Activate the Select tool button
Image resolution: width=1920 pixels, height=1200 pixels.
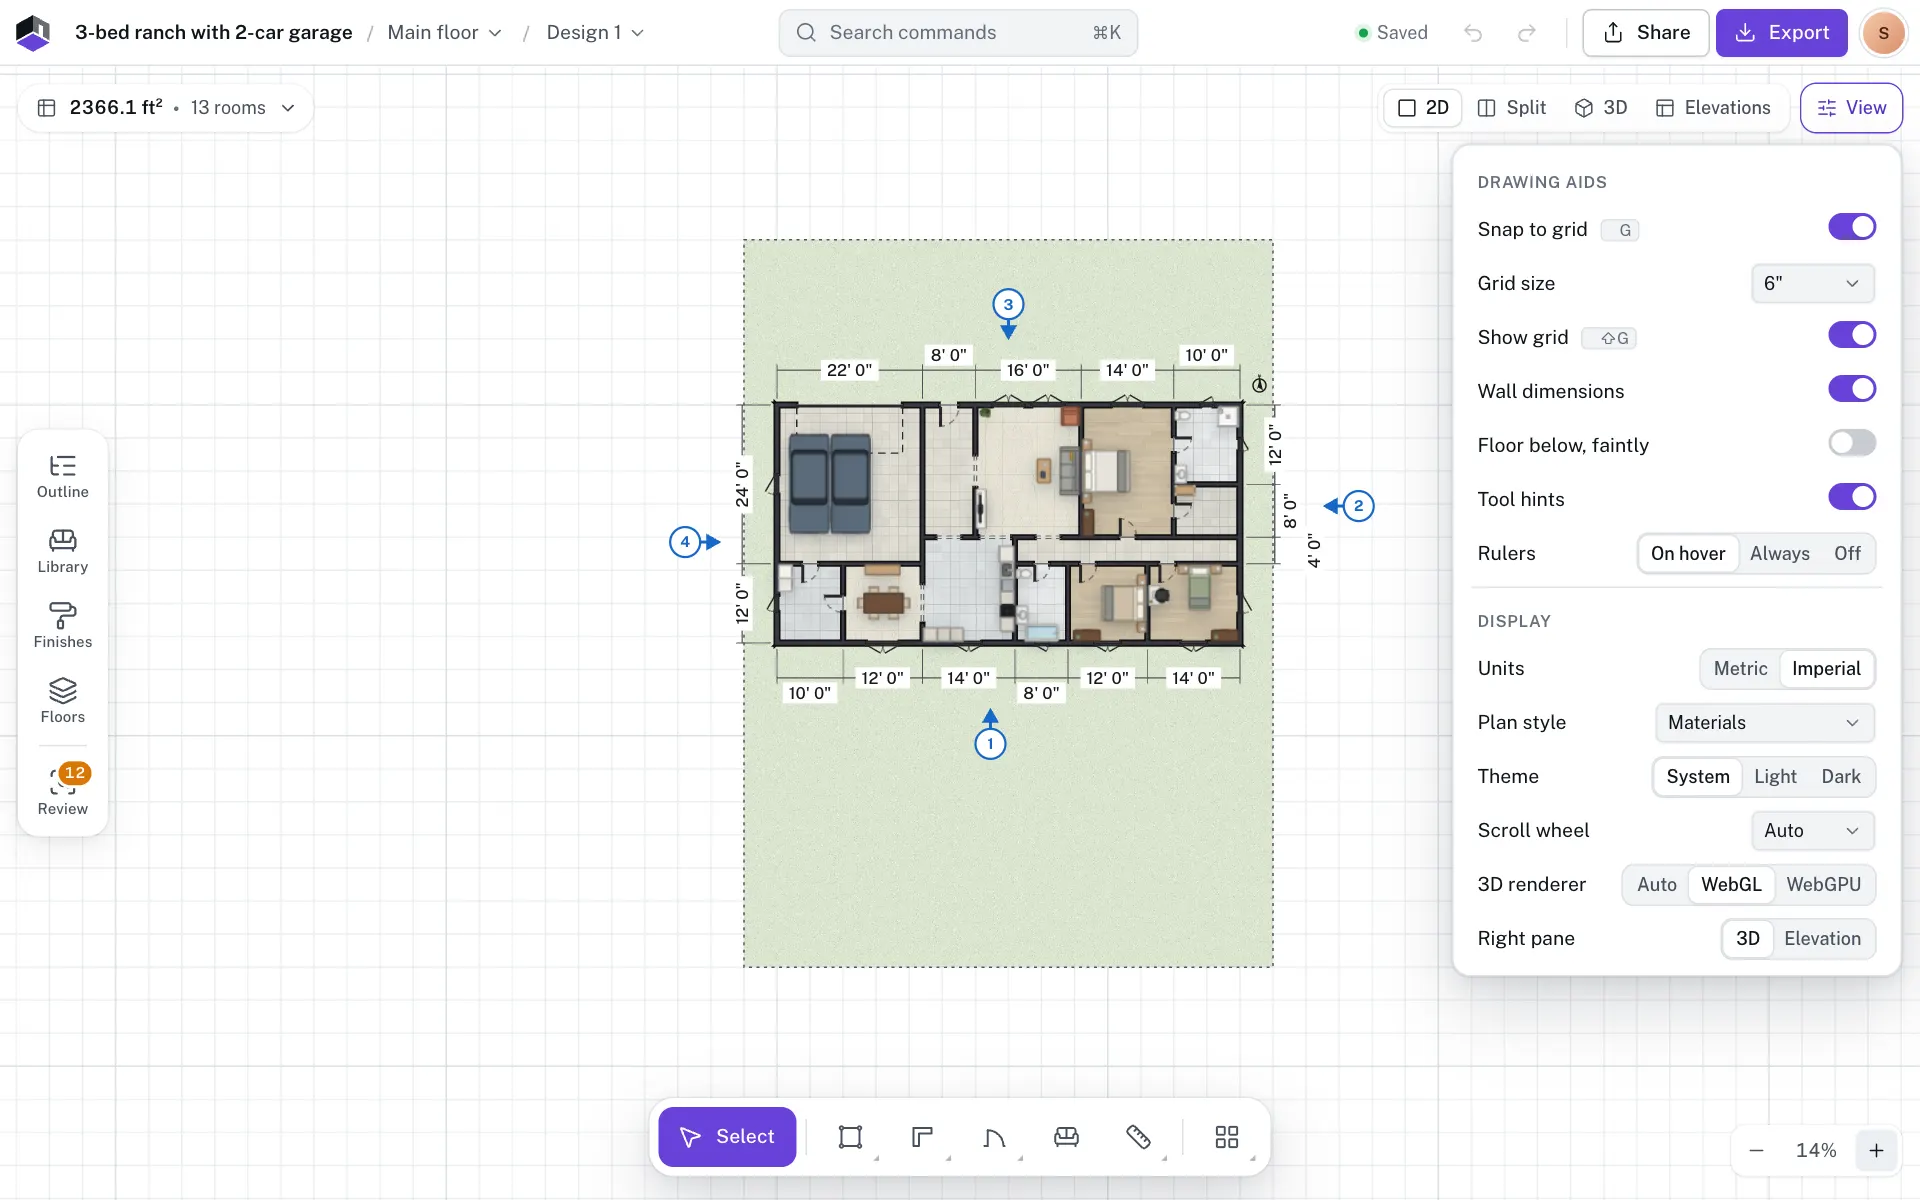pyautogui.click(x=727, y=1137)
